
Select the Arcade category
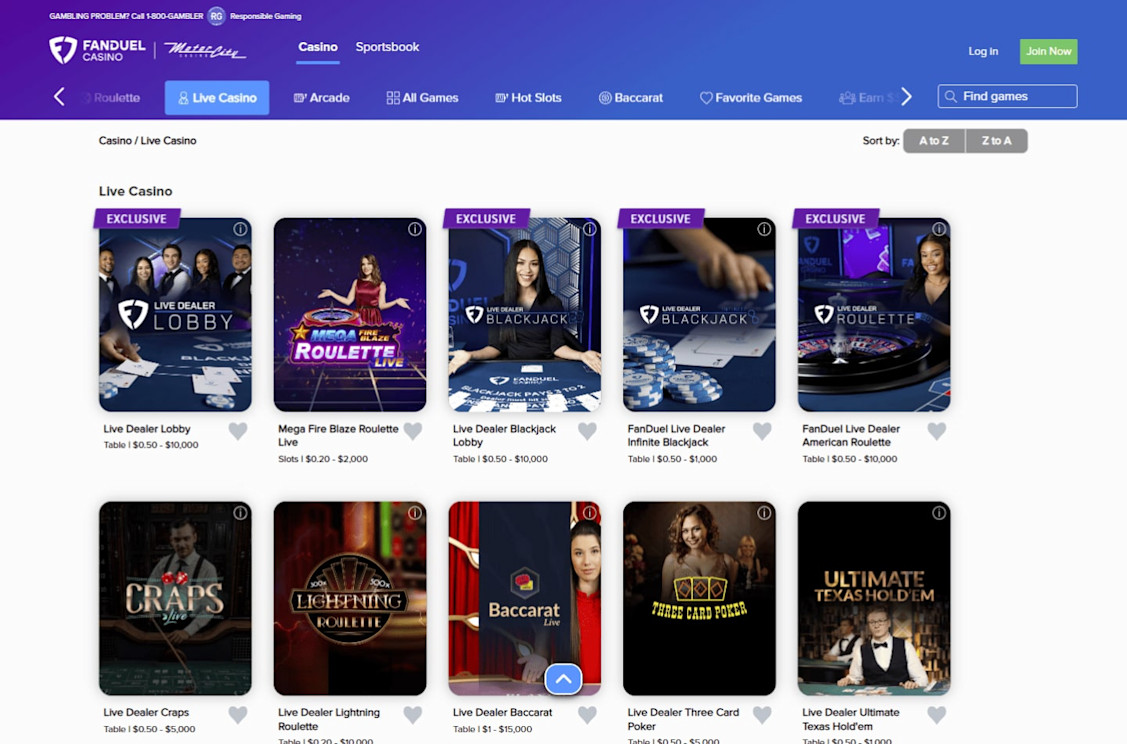click(x=321, y=98)
